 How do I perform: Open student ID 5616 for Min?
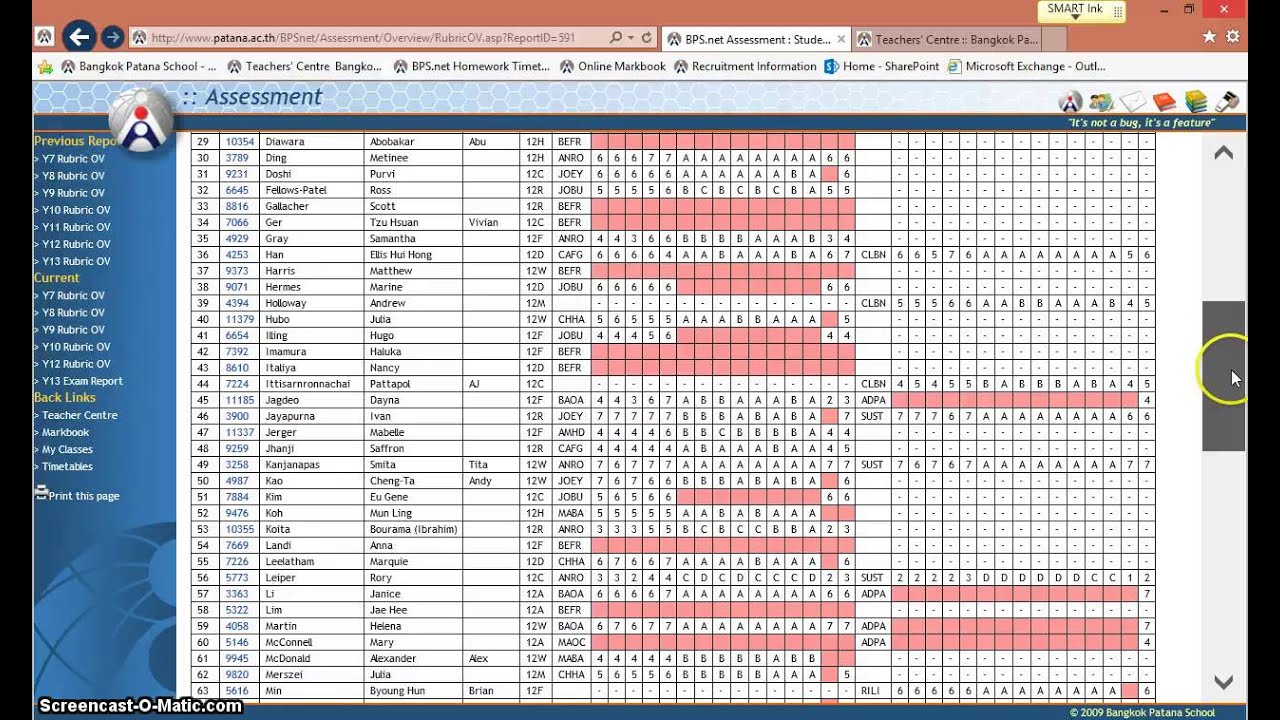[x=236, y=691]
